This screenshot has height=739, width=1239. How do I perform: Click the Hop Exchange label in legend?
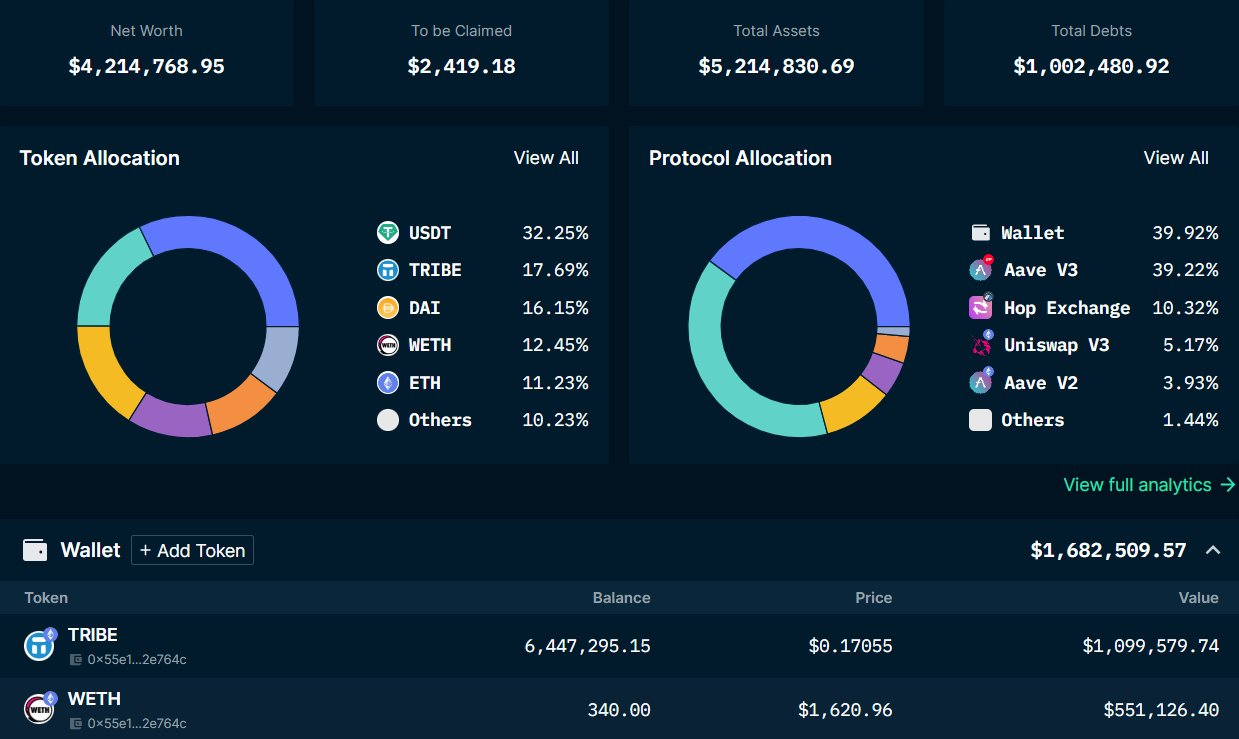click(x=1067, y=308)
